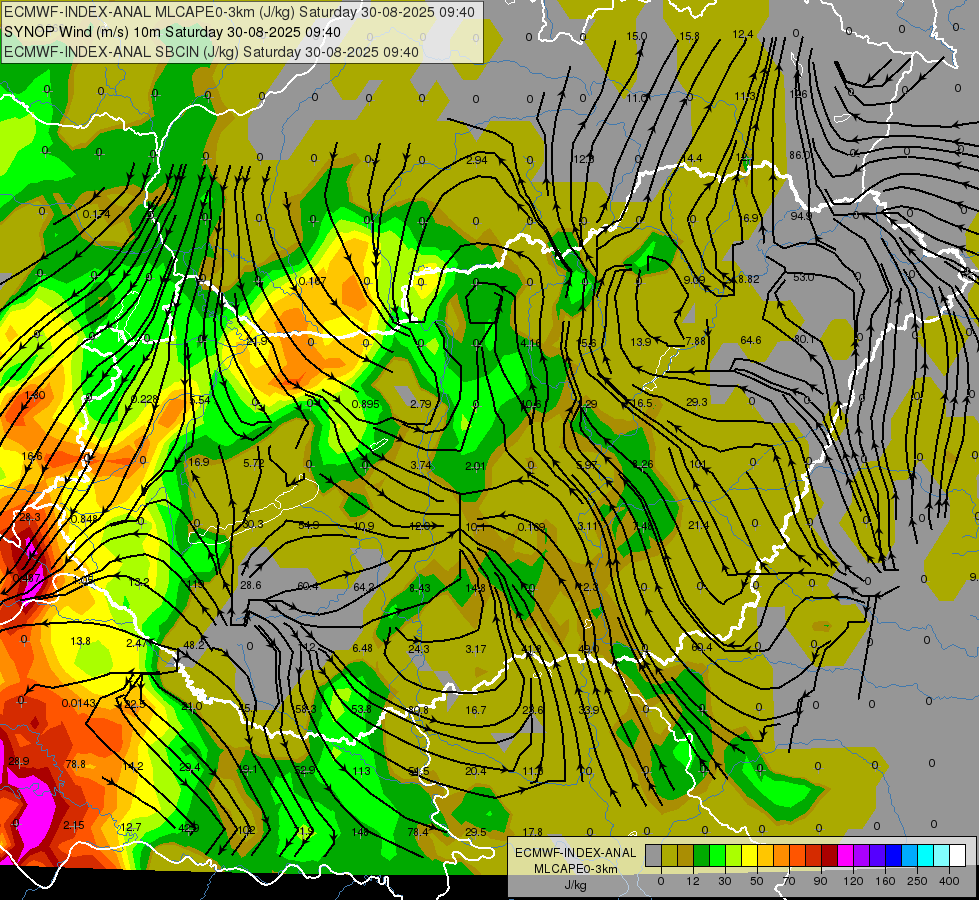
Task: Click the map value 7.88
Action: (696, 341)
